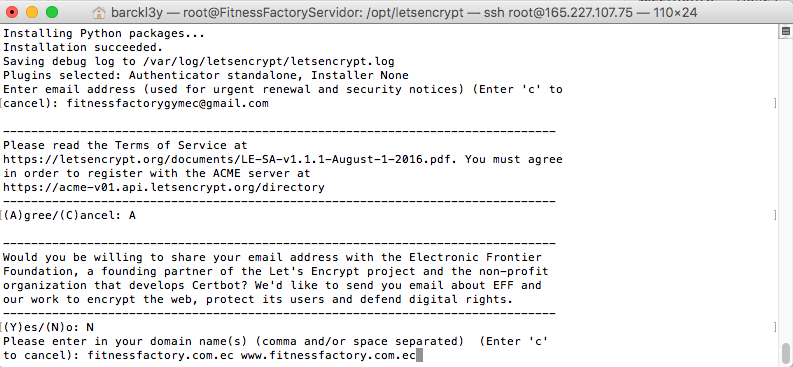The height and width of the screenshot is (367, 793).
Task: Click the (A)gree/(C)ancel answer line
Action: click(69, 215)
